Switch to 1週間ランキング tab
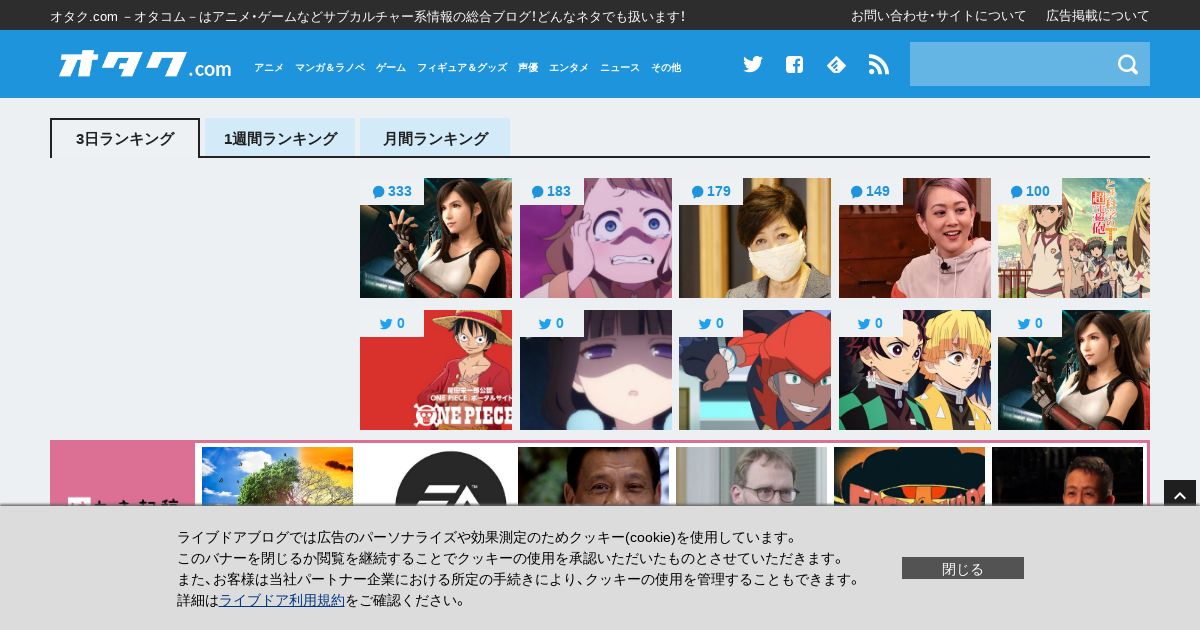Screen dimensions: 1200x630 click(280, 138)
